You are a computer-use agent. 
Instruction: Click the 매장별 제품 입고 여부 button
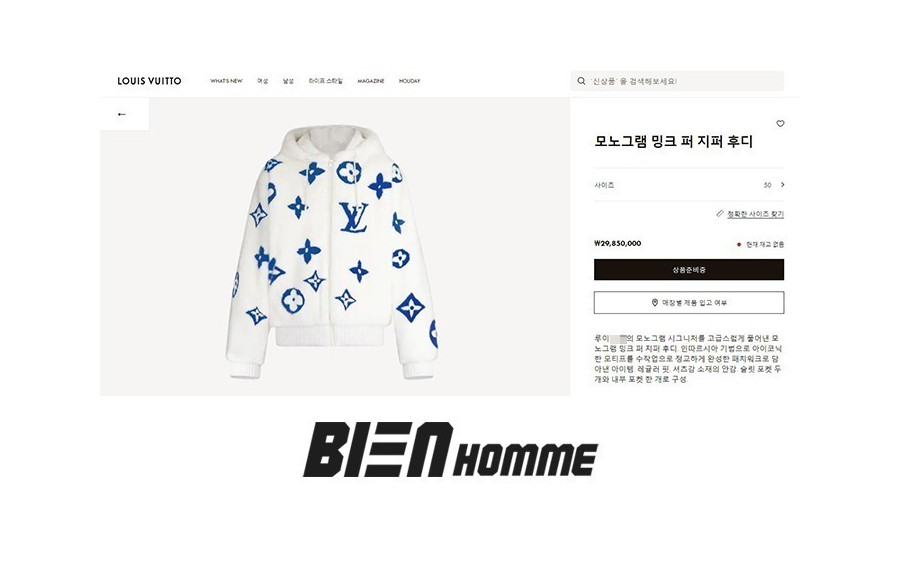click(689, 302)
